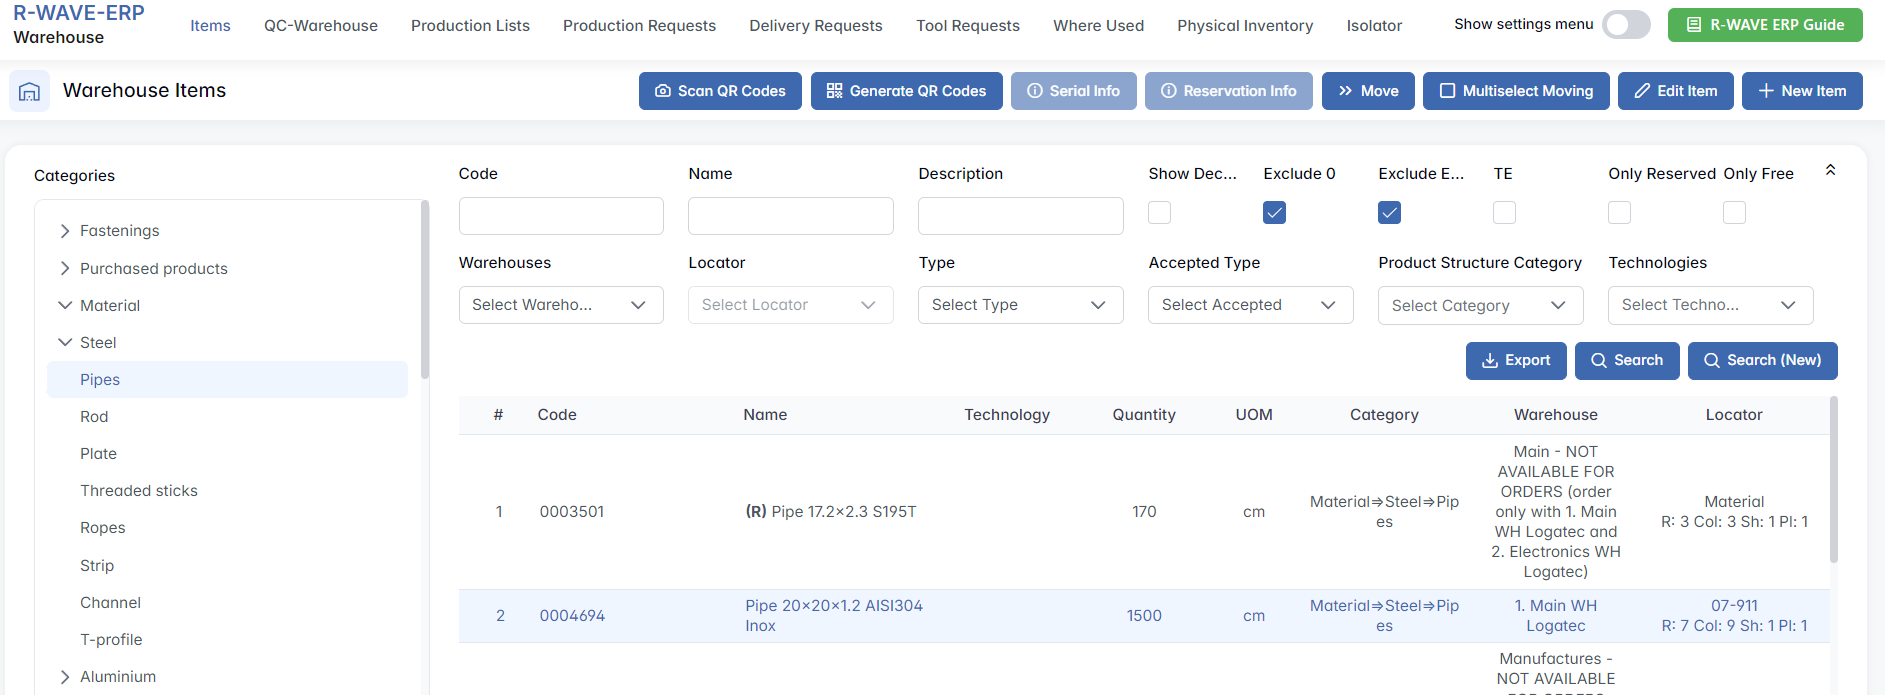Open the Product Structure Category dropdown
Image resolution: width=1885 pixels, height=695 pixels.
click(x=1479, y=306)
